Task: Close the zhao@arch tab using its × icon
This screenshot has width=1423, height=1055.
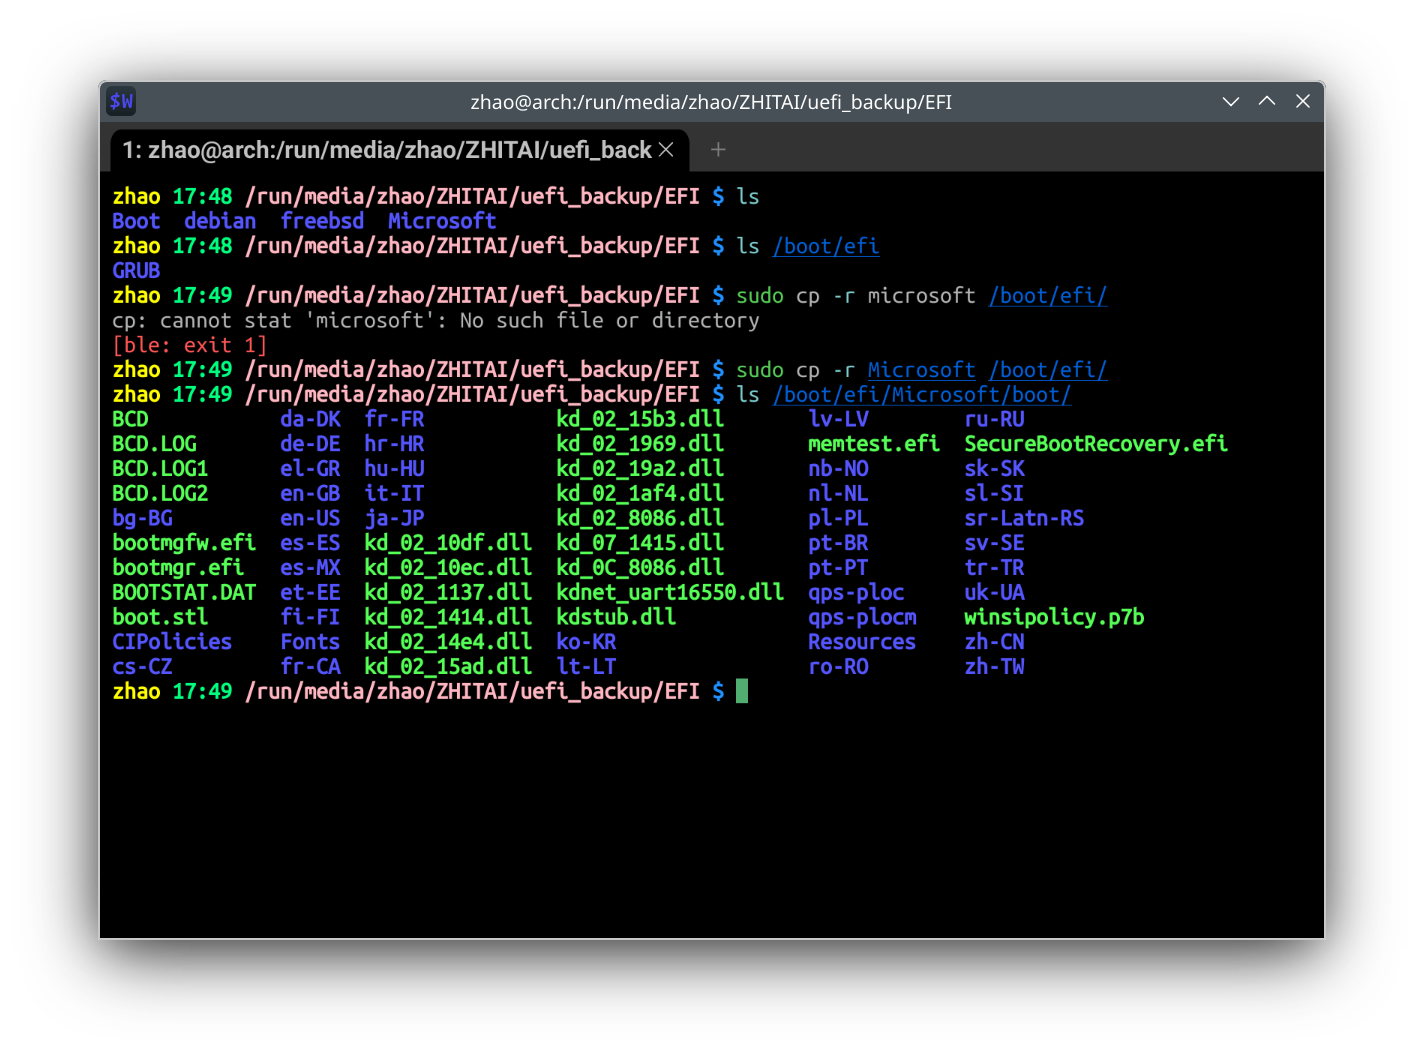Action: (x=666, y=149)
